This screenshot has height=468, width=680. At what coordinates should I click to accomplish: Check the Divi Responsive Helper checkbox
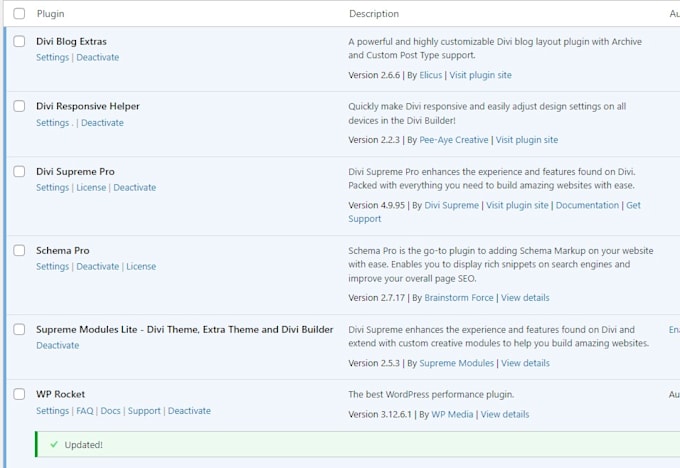tap(19, 106)
